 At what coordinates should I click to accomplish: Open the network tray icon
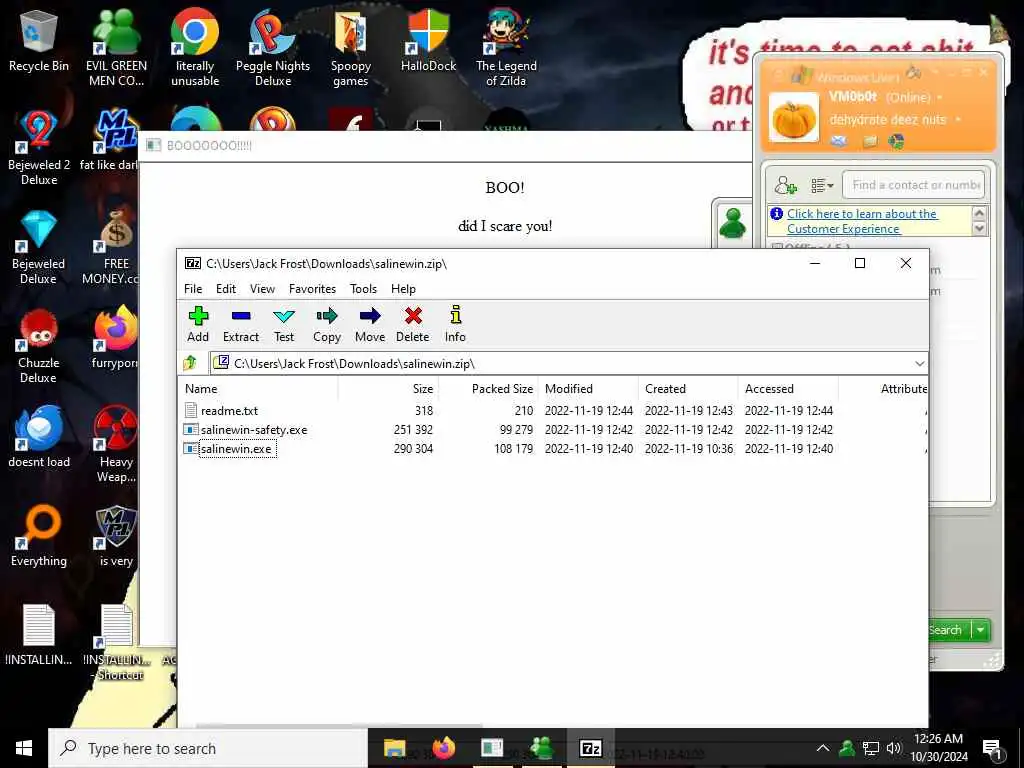871,748
